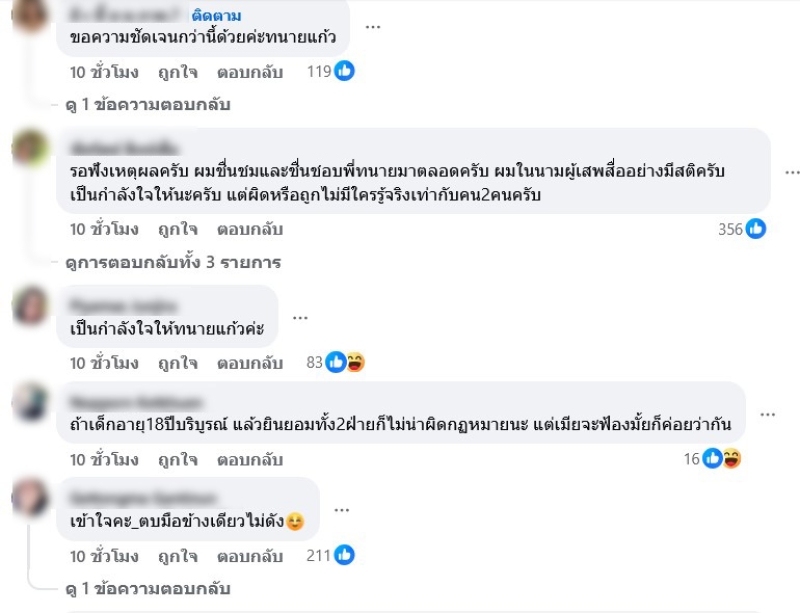Expand 'ดูการตอบกลับทั้ง 3 รายการ' replies
Image resolution: width=800 pixels, height=613 pixels.
click(173, 262)
